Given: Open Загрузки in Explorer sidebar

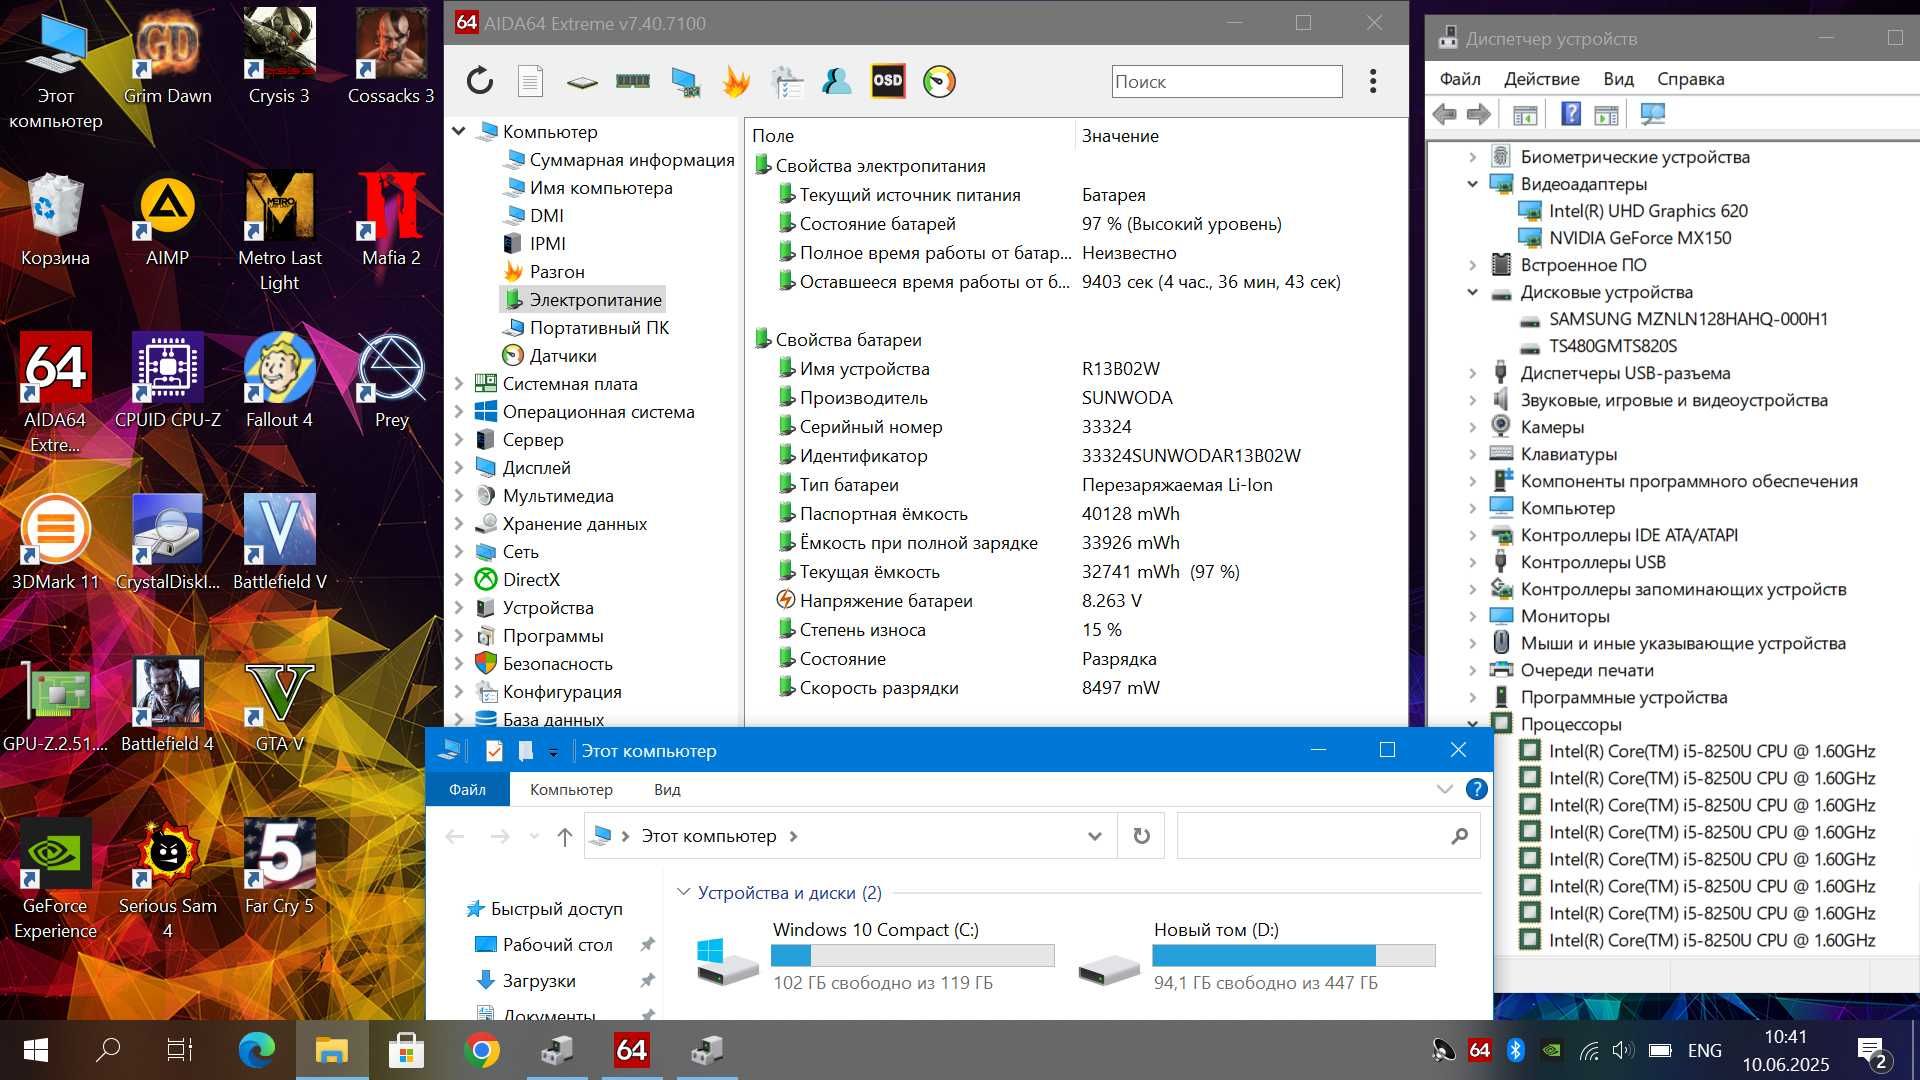Looking at the screenshot, I should click(x=539, y=981).
